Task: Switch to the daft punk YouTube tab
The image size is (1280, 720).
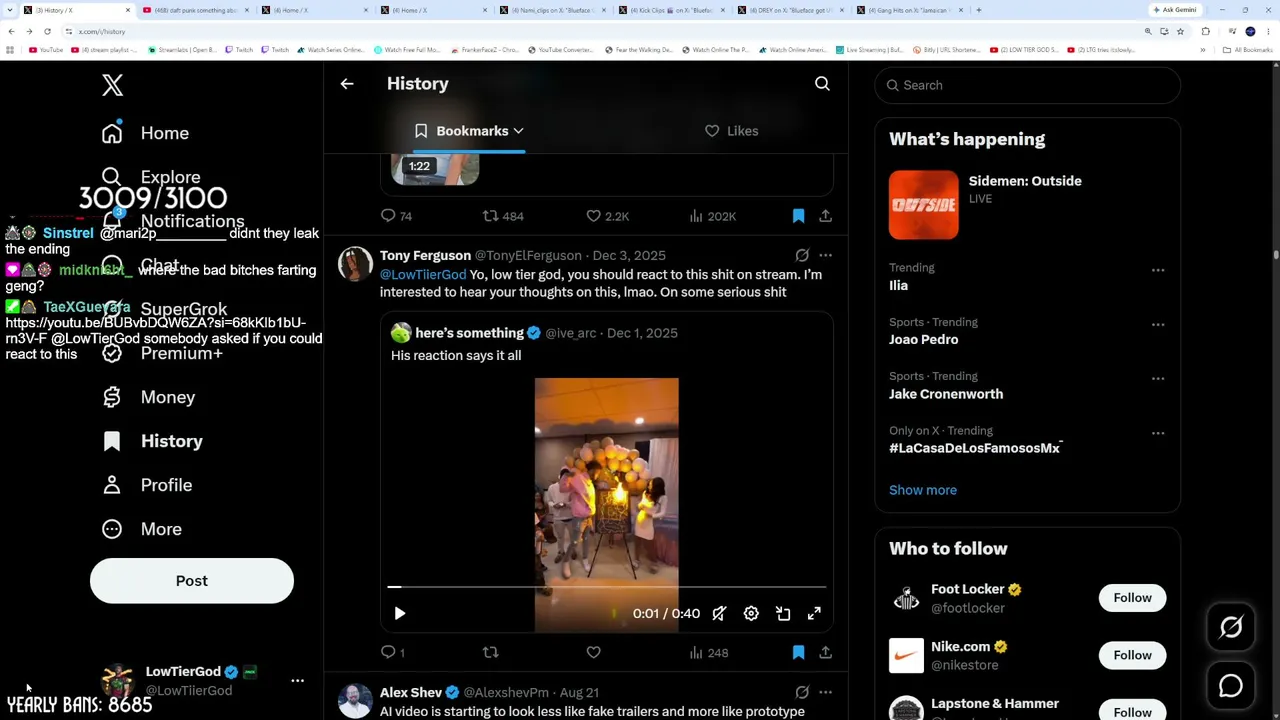Action: click(196, 10)
